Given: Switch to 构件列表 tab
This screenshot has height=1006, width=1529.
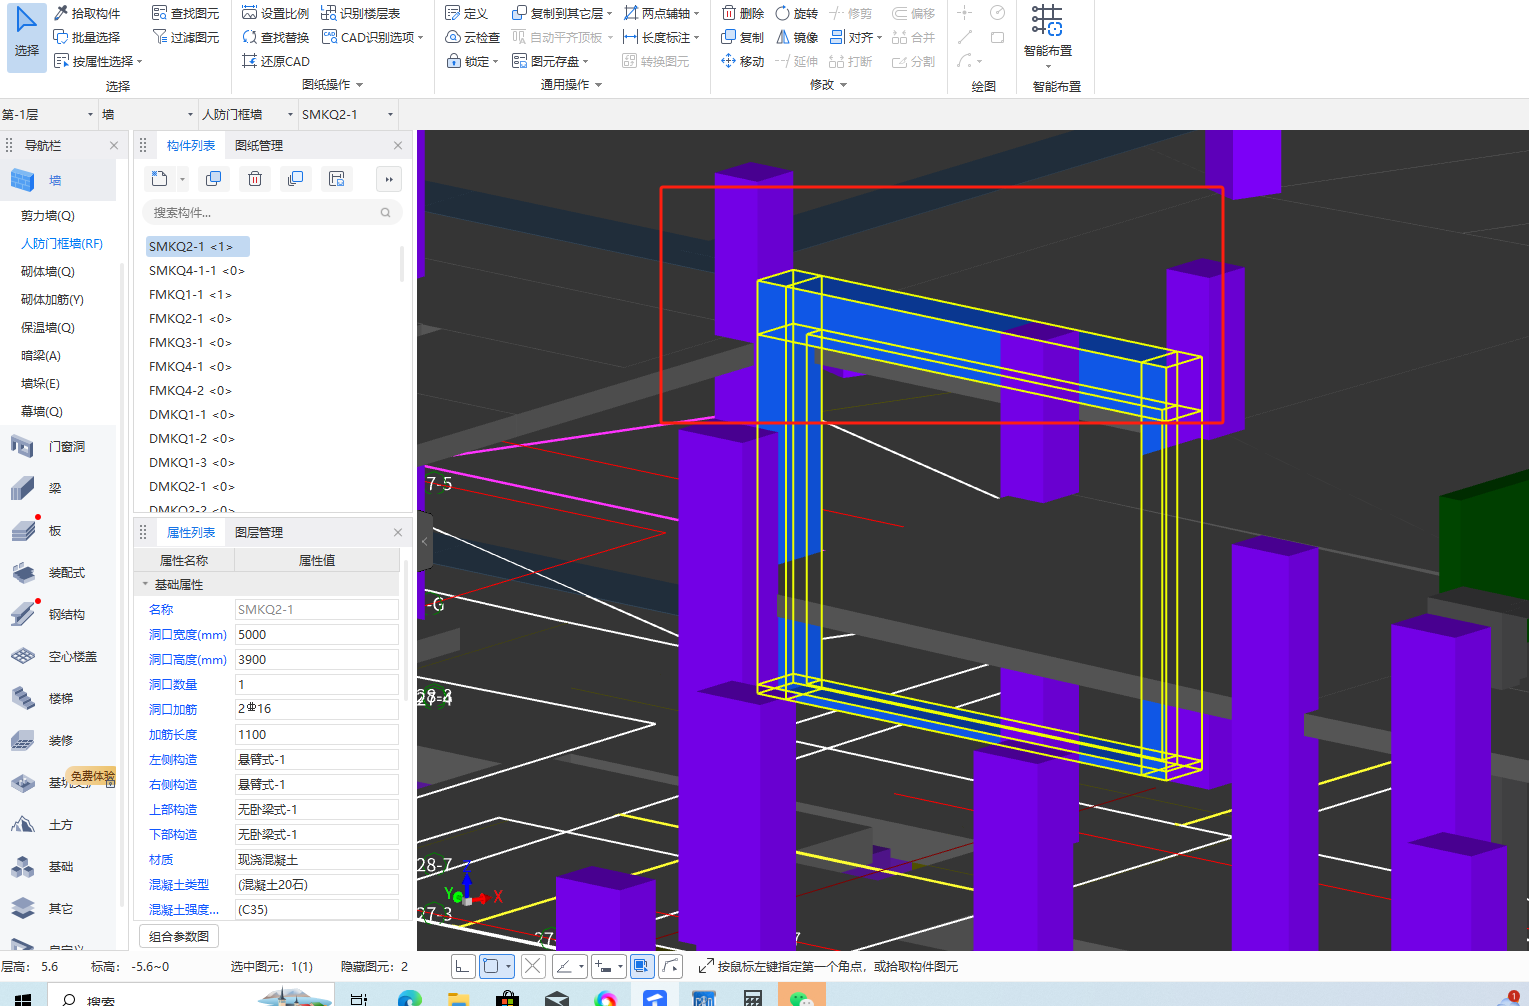Looking at the screenshot, I should pos(190,145).
